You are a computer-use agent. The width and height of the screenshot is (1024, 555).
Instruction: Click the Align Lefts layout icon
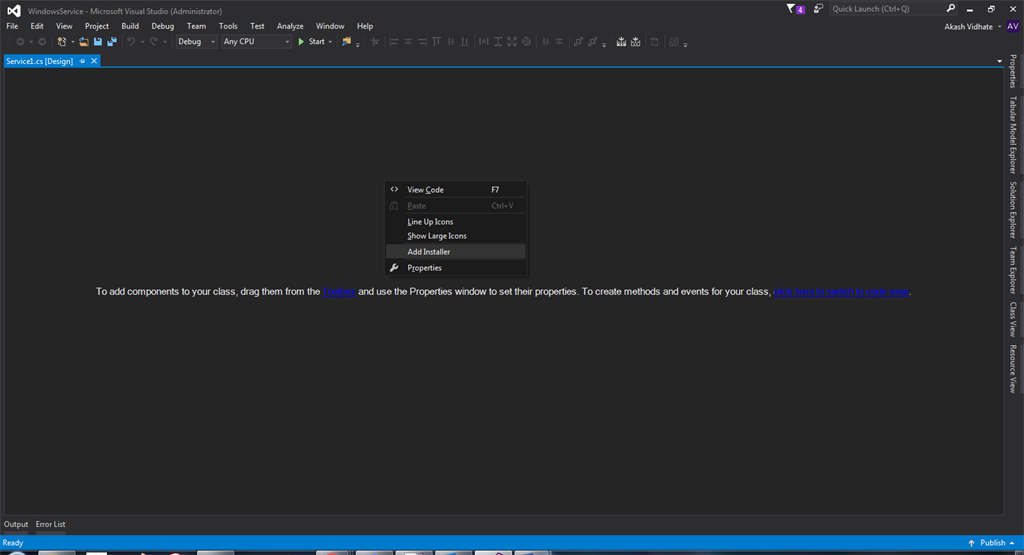click(394, 42)
